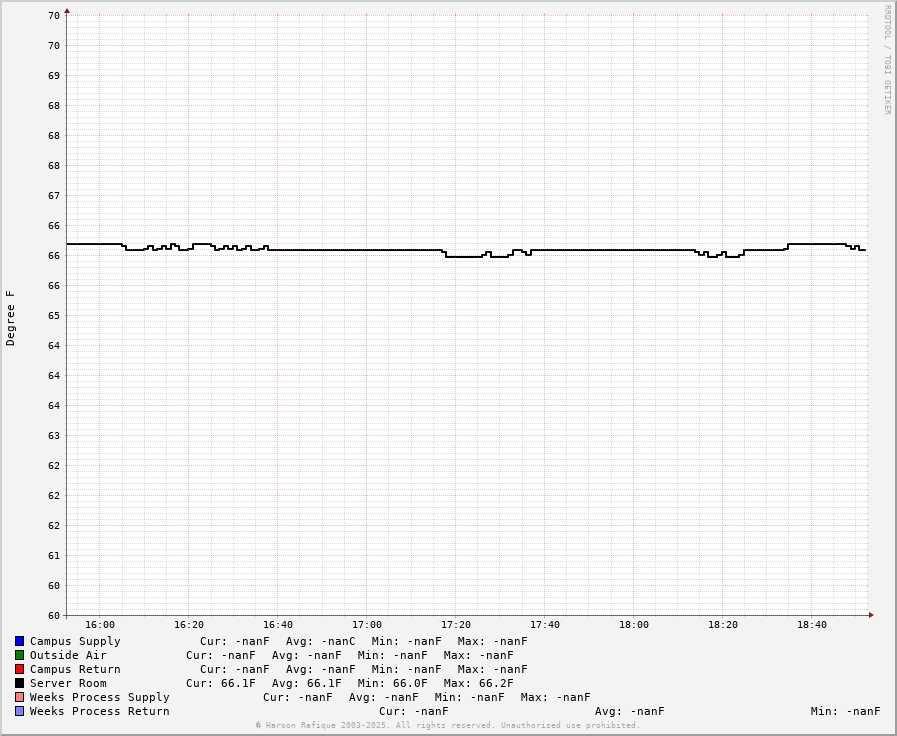Click the 17:00 time axis label

coord(367,625)
